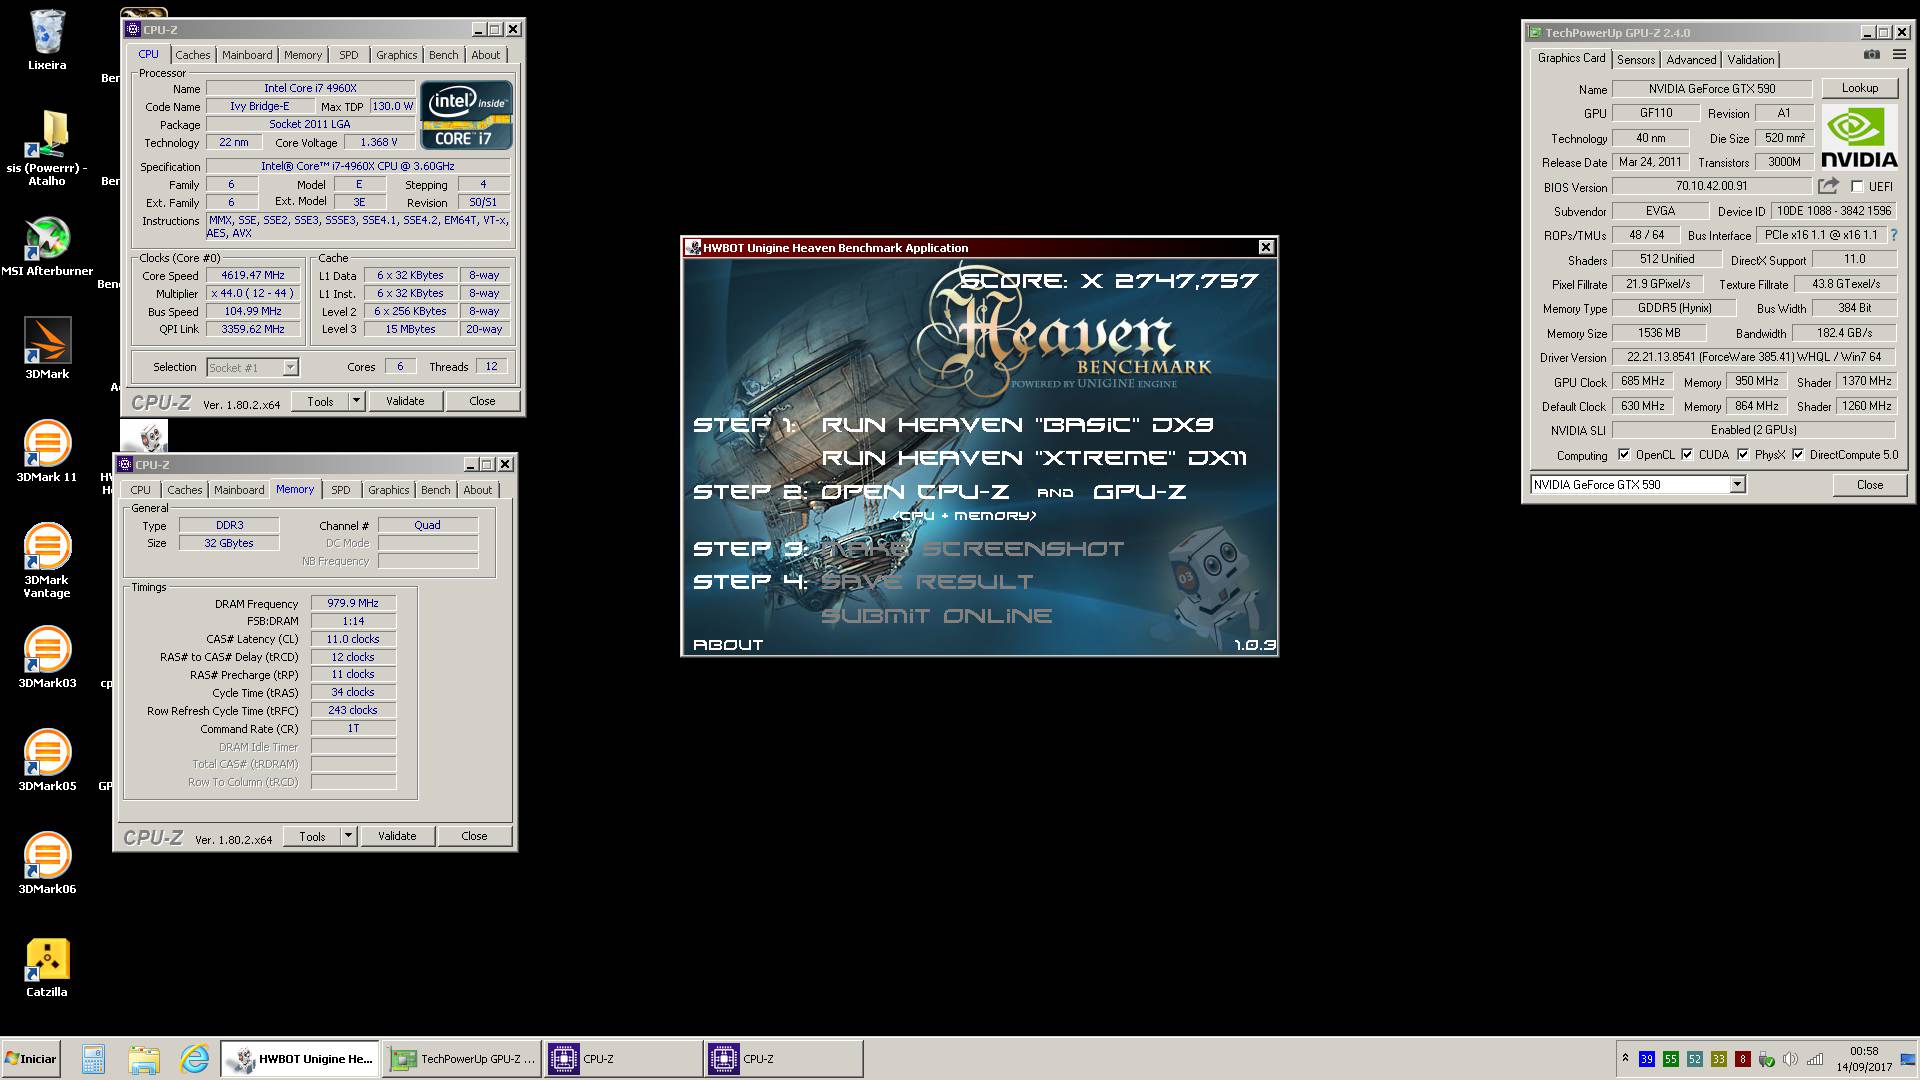Toggle the OpenCL checkbox
Viewport: 1920px width, 1080px height.
[x=1624, y=454]
